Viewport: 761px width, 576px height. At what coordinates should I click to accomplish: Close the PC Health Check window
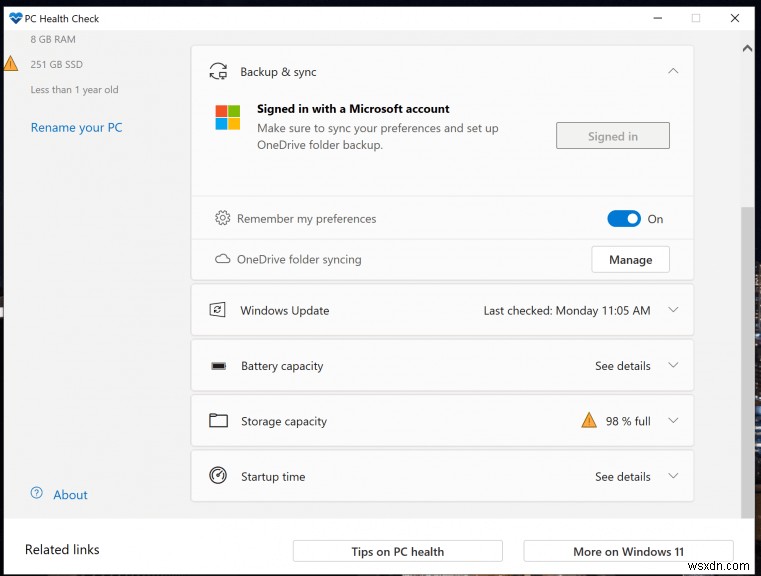(x=735, y=18)
